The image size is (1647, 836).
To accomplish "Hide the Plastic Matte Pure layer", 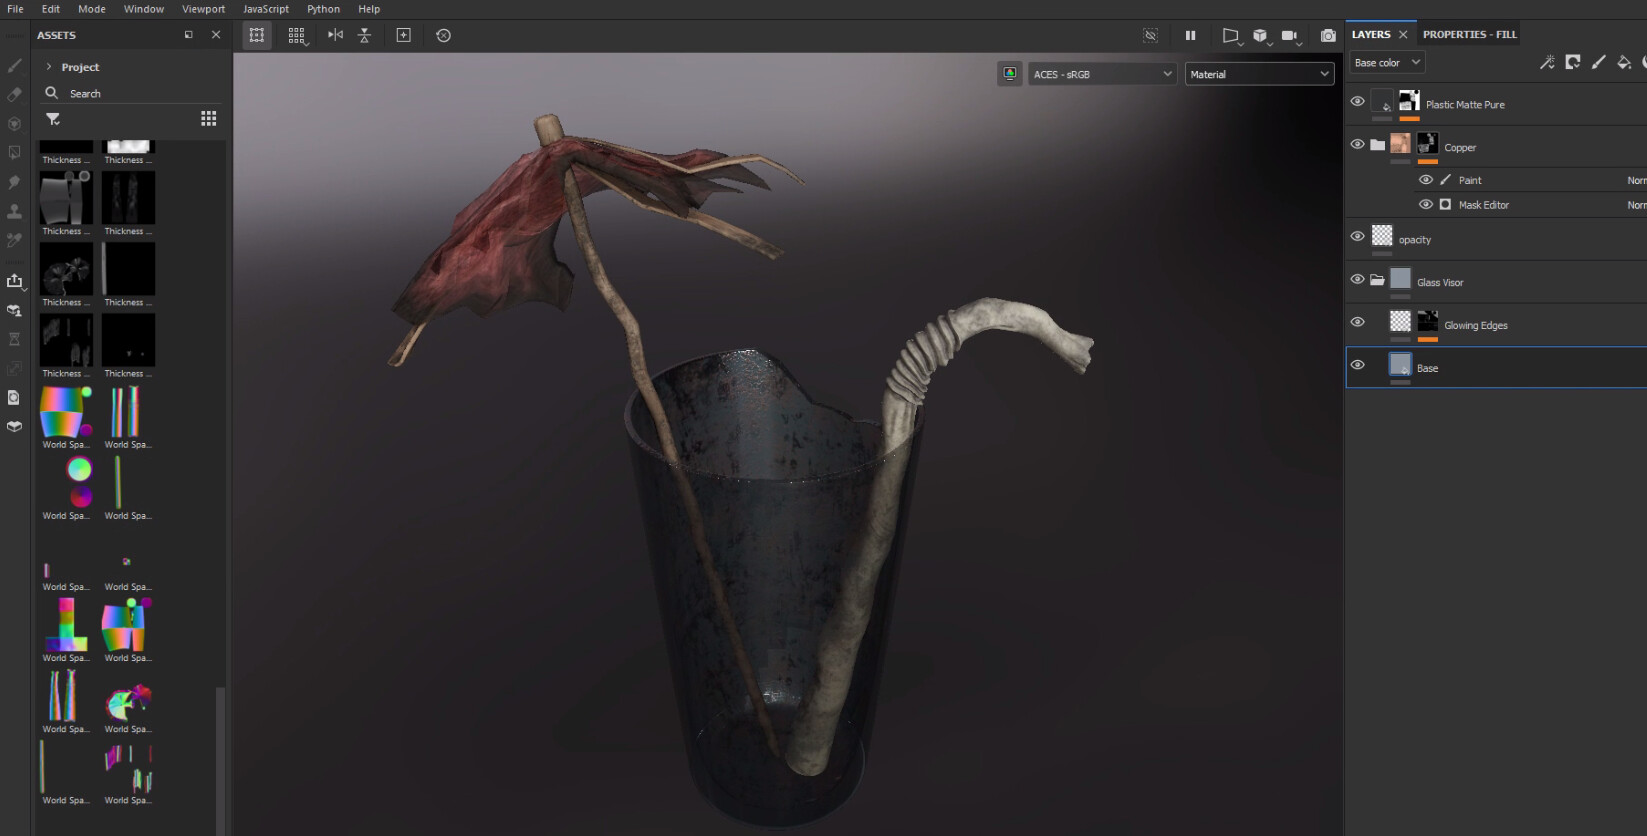I will click(1357, 101).
